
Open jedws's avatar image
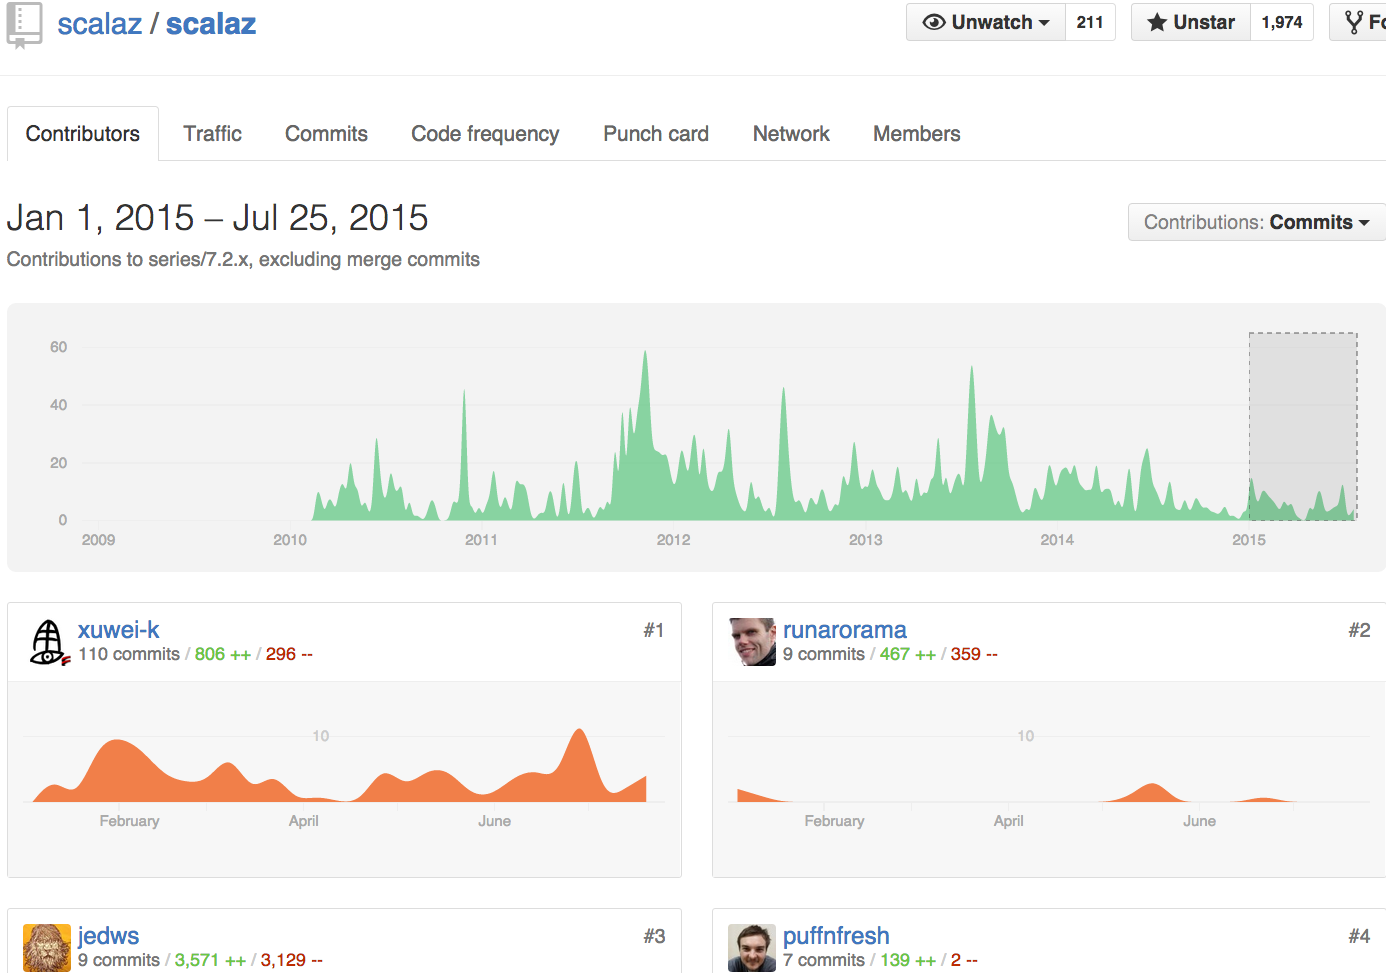point(47,948)
